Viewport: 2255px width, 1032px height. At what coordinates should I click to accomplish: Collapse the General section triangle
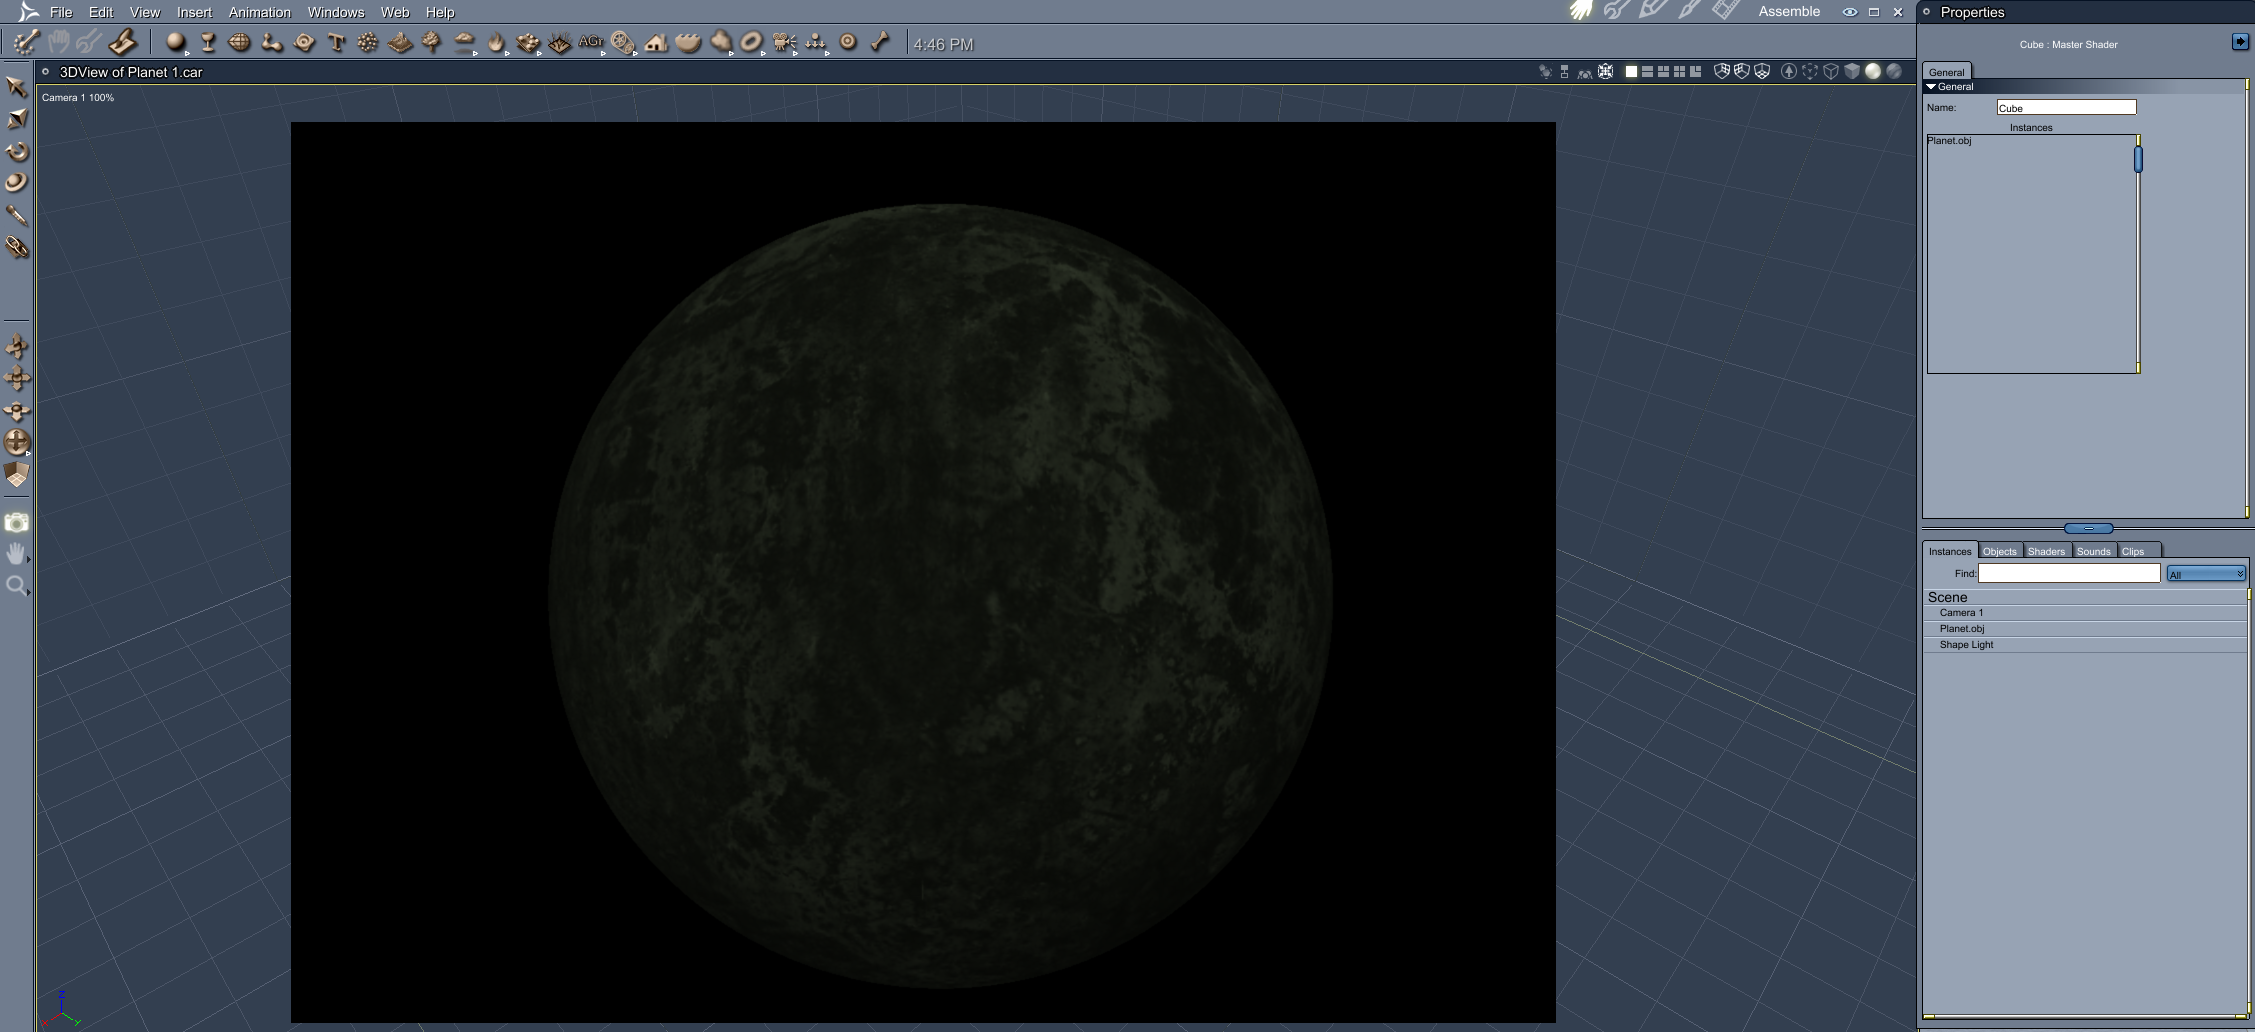point(1931,87)
